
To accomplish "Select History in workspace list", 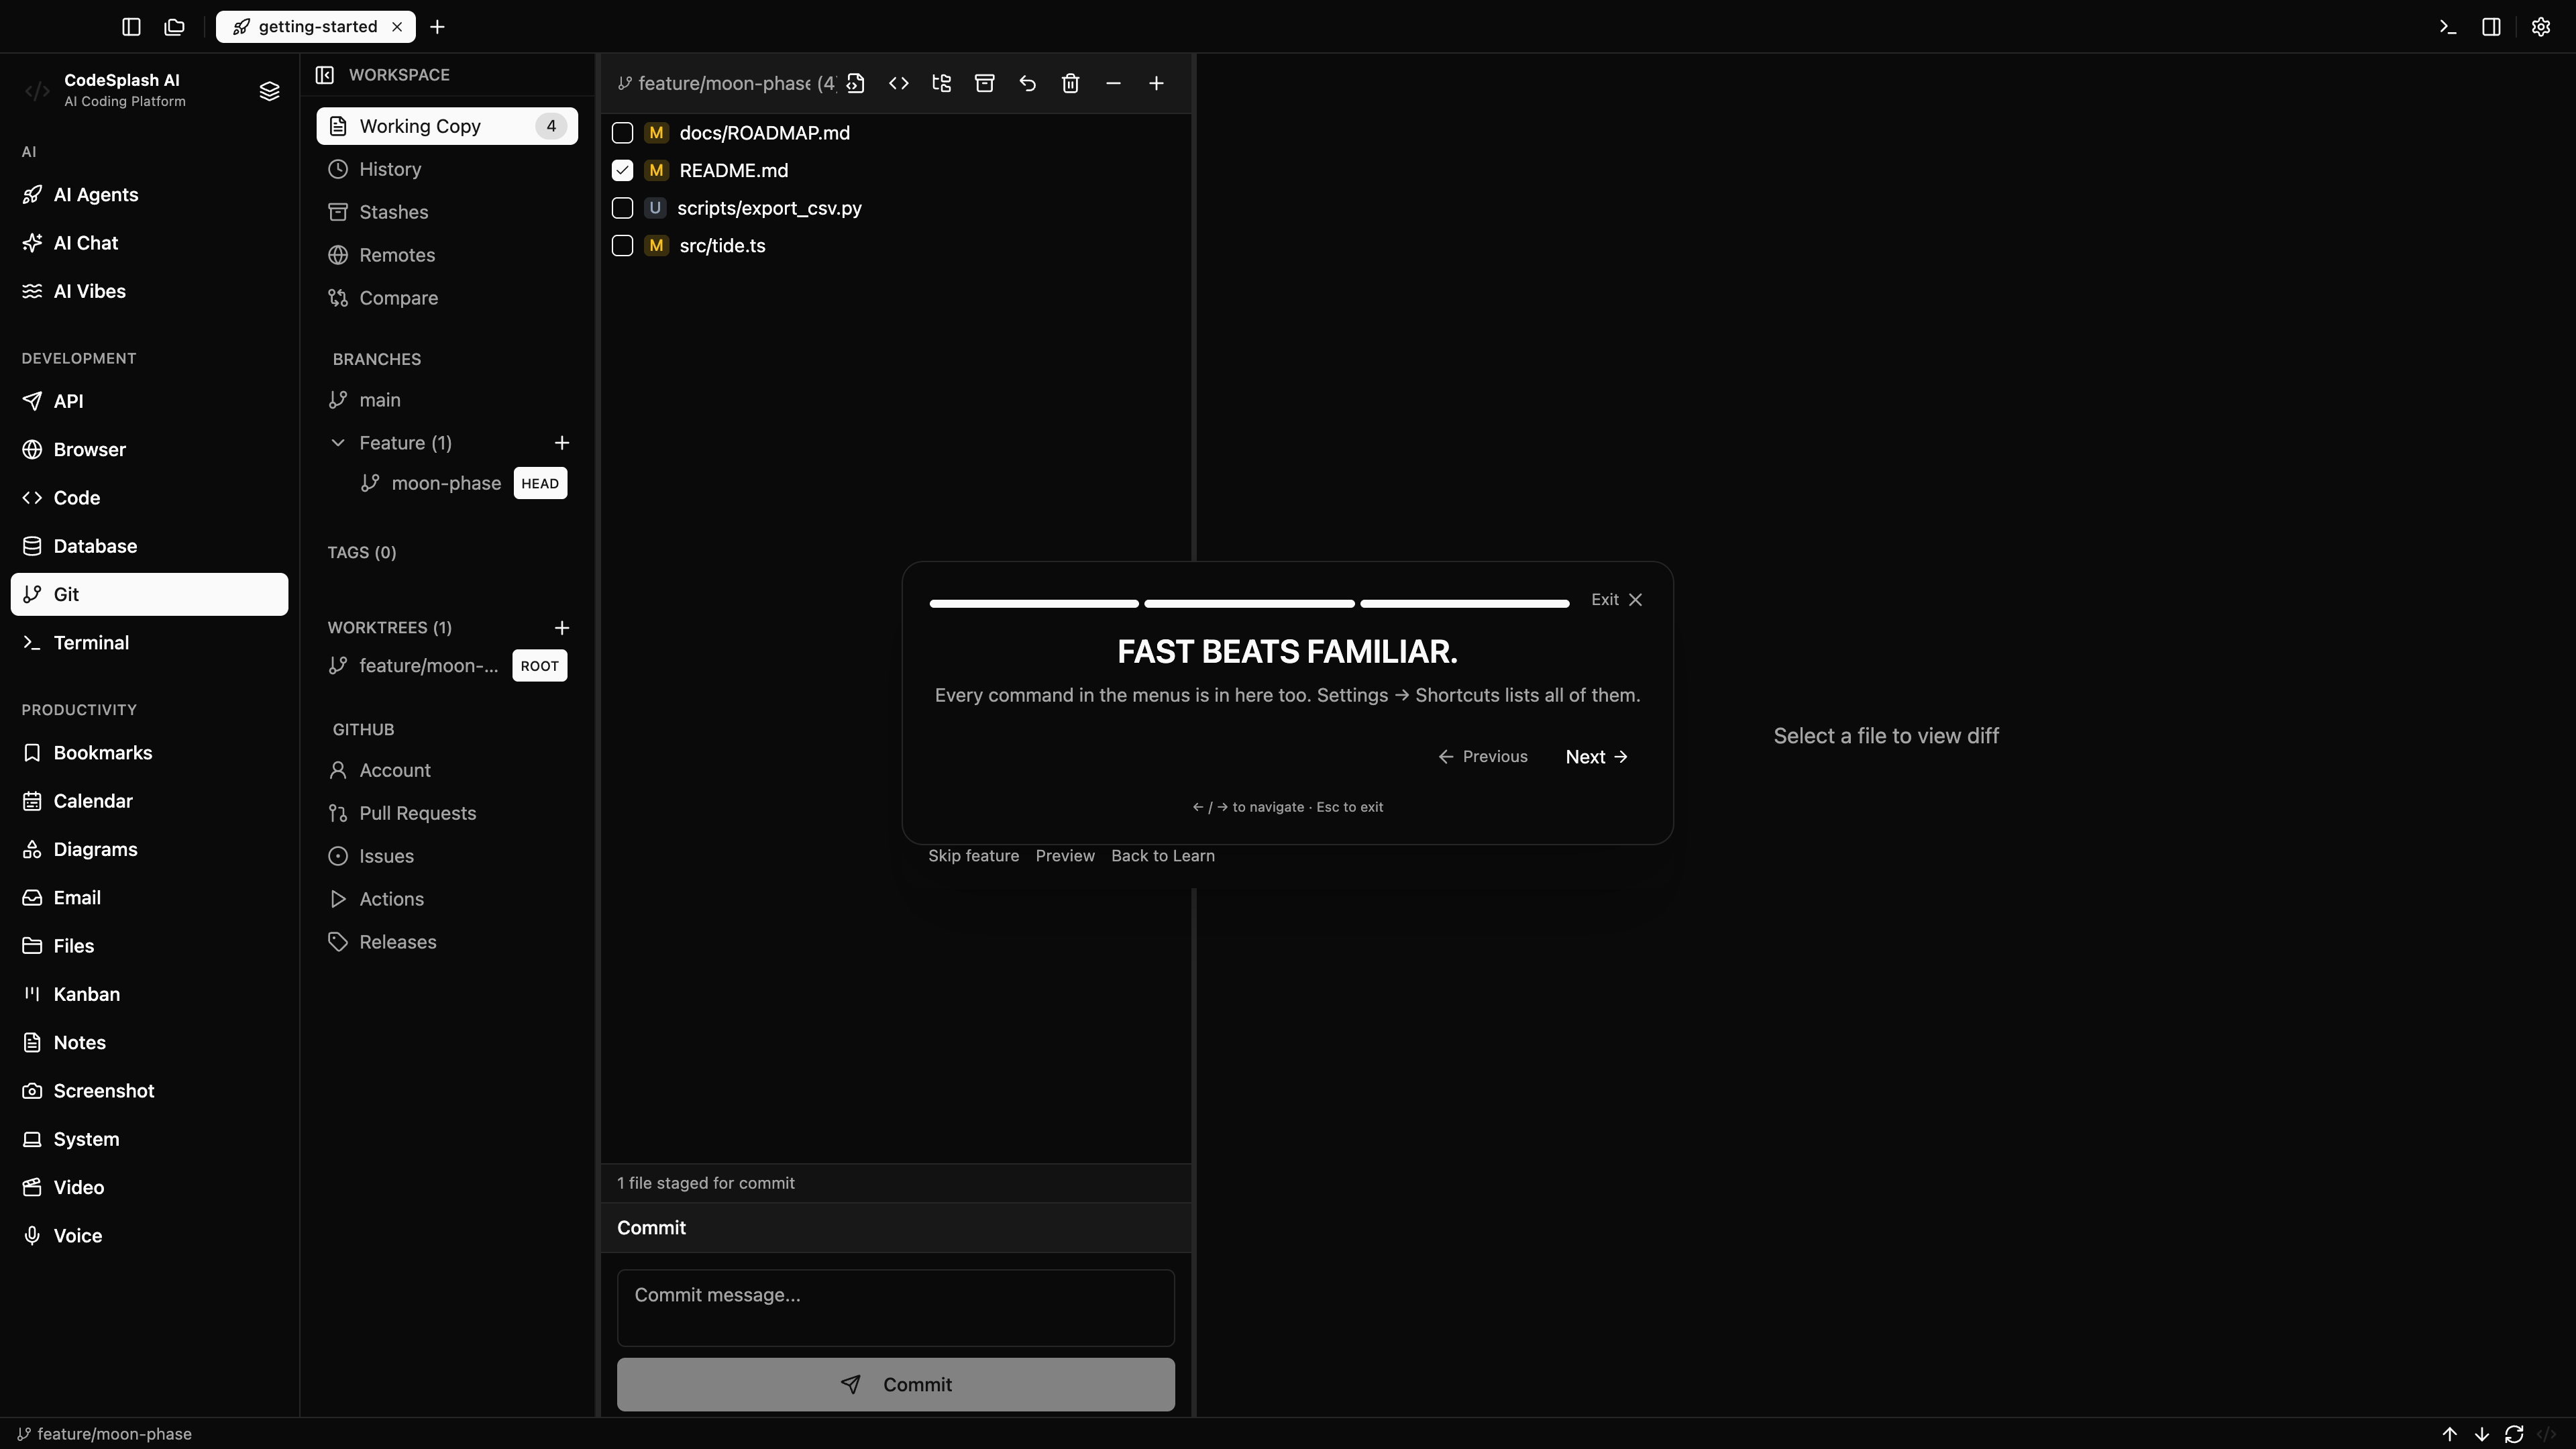I will pyautogui.click(x=447, y=169).
